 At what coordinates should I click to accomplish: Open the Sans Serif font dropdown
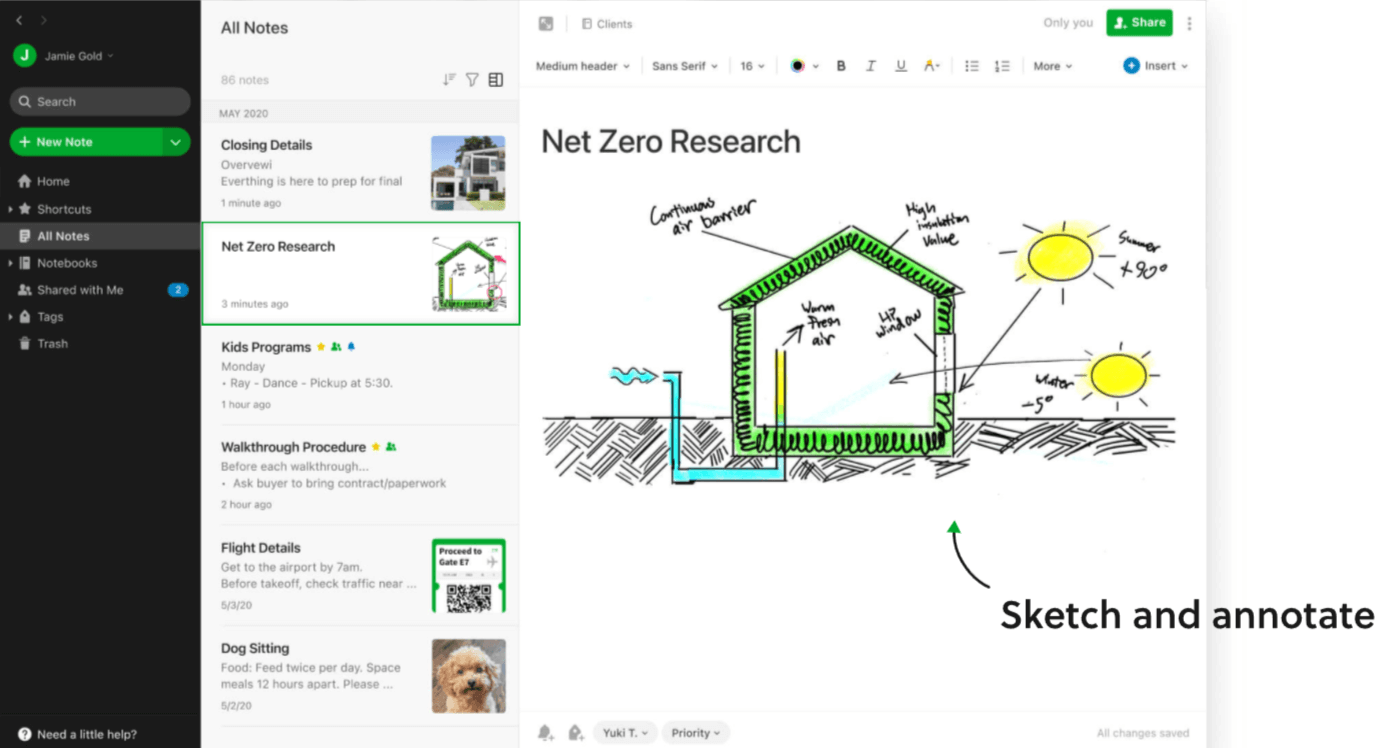click(685, 66)
